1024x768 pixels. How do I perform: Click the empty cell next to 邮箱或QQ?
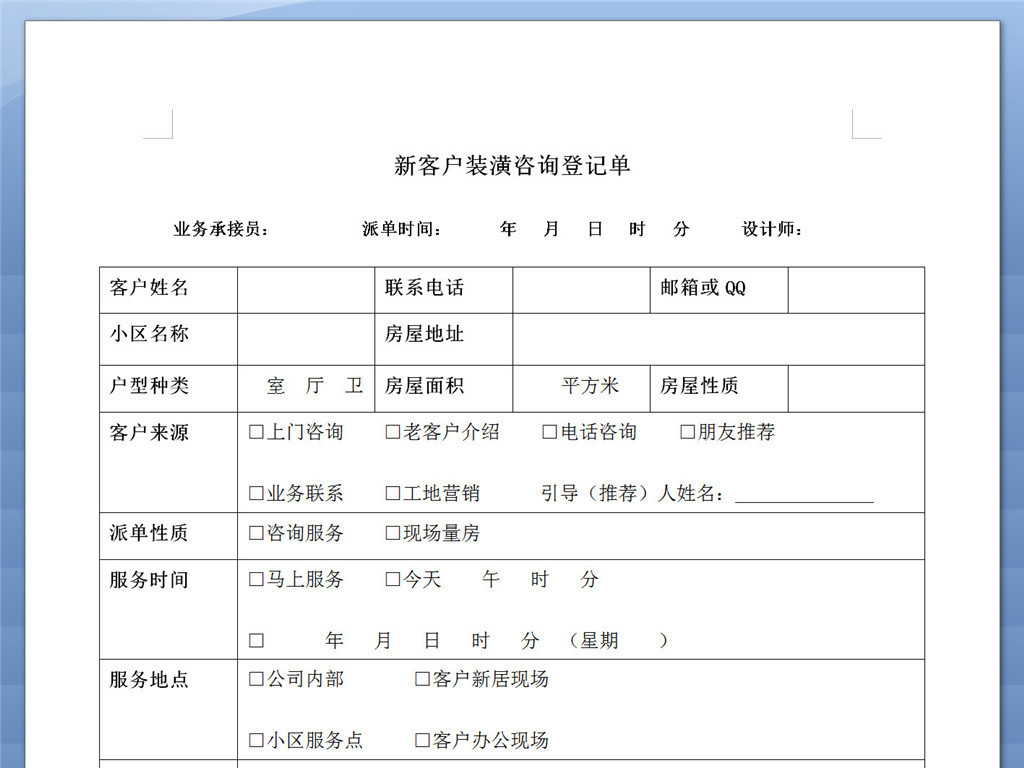(x=856, y=290)
